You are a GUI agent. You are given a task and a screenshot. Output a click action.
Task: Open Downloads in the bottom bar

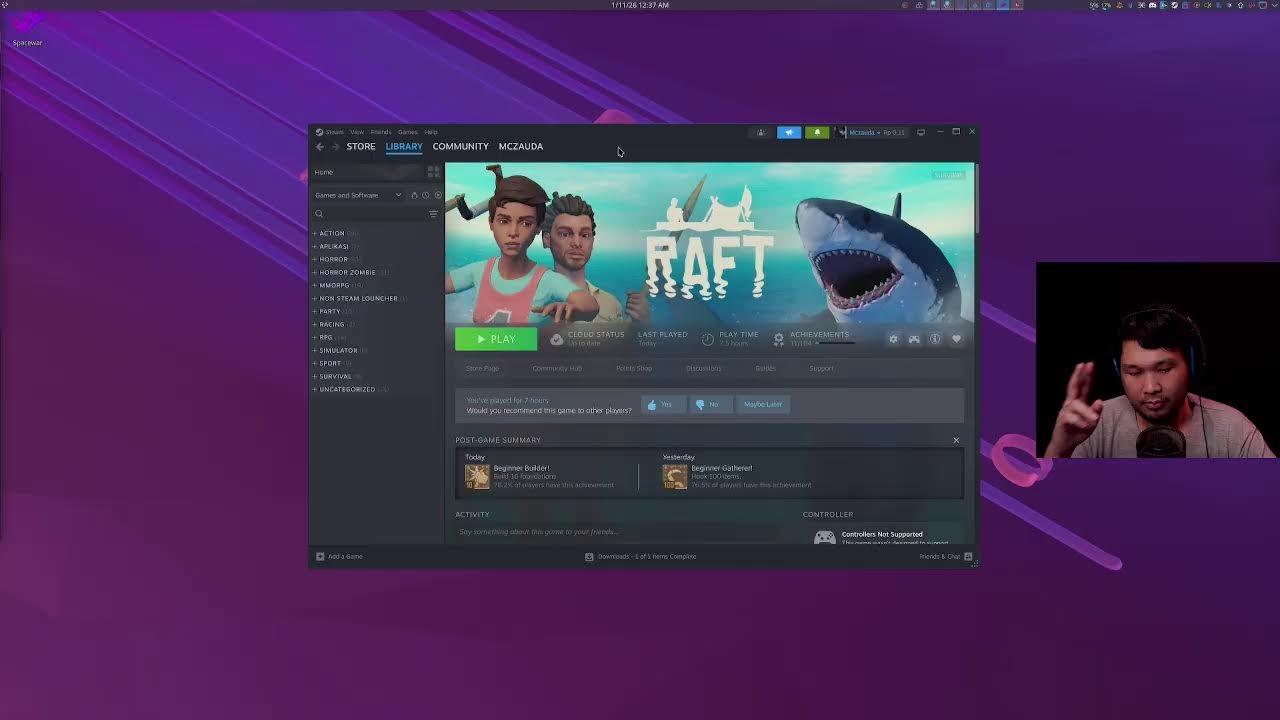pos(641,556)
